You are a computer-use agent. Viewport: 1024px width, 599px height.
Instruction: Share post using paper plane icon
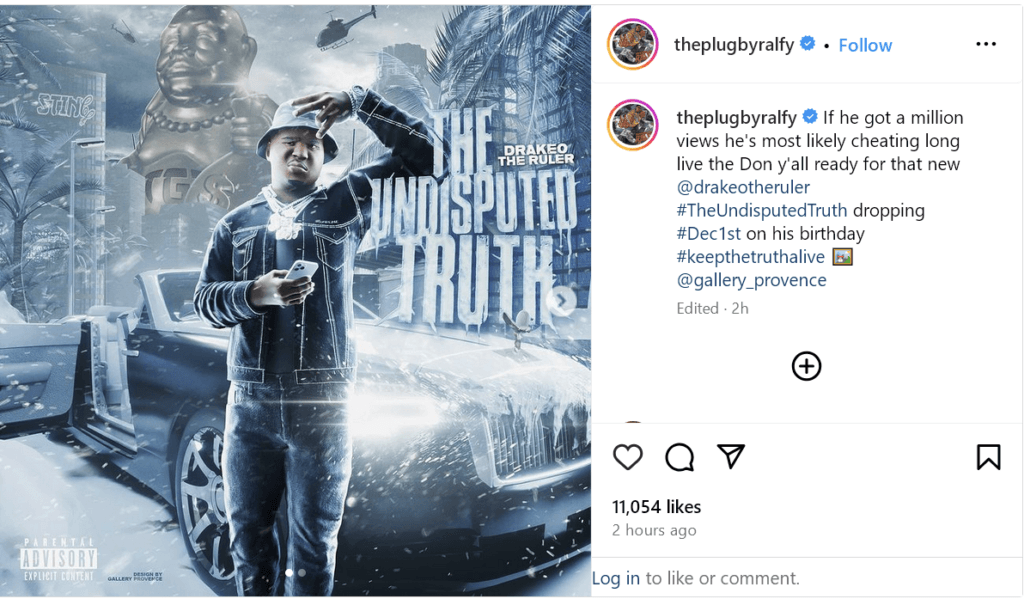(x=730, y=456)
